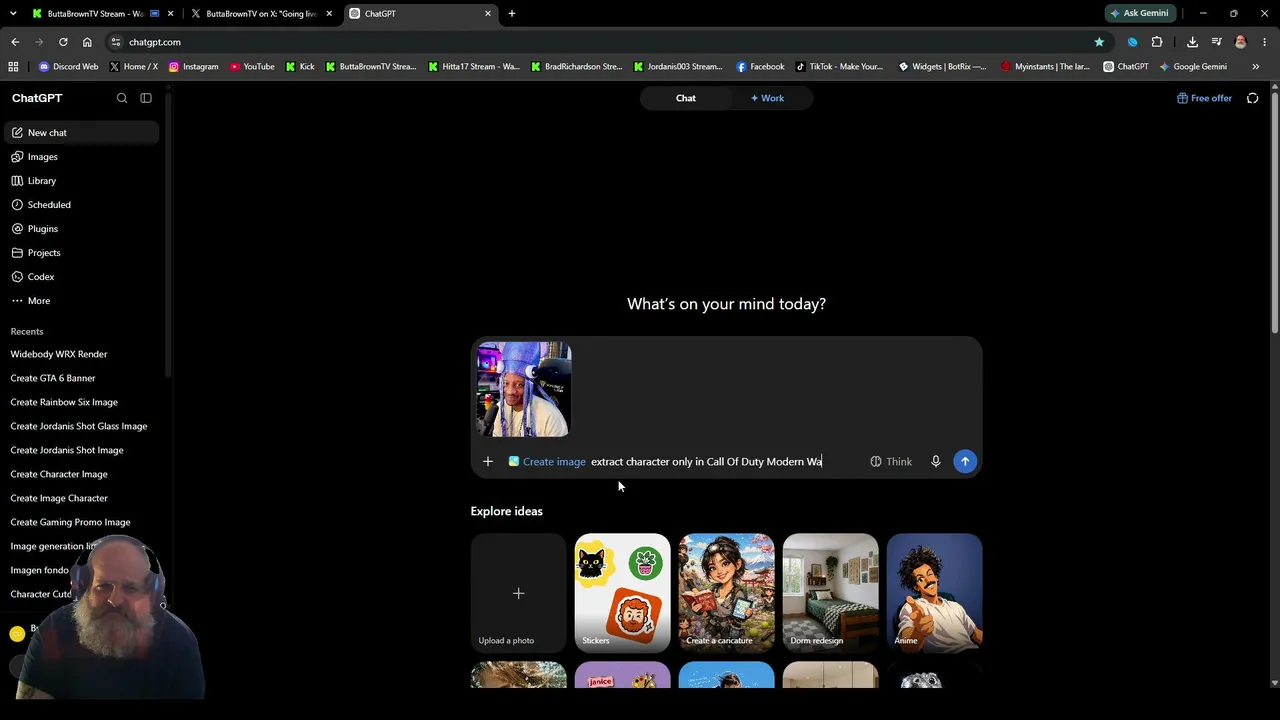Select the ChatGPT browser tab
Image resolution: width=1280 pixels, height=720 pixels.
click(x=420, y=14)
